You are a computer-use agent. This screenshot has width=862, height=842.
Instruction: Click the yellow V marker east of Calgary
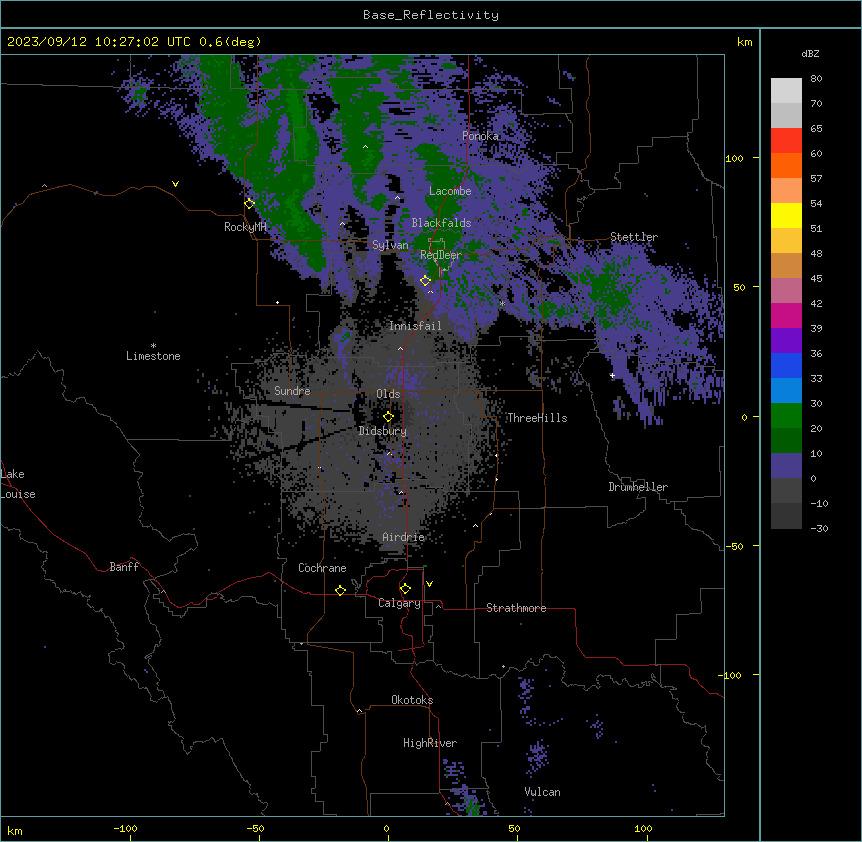pyautogui.click(x=429, y=584)
